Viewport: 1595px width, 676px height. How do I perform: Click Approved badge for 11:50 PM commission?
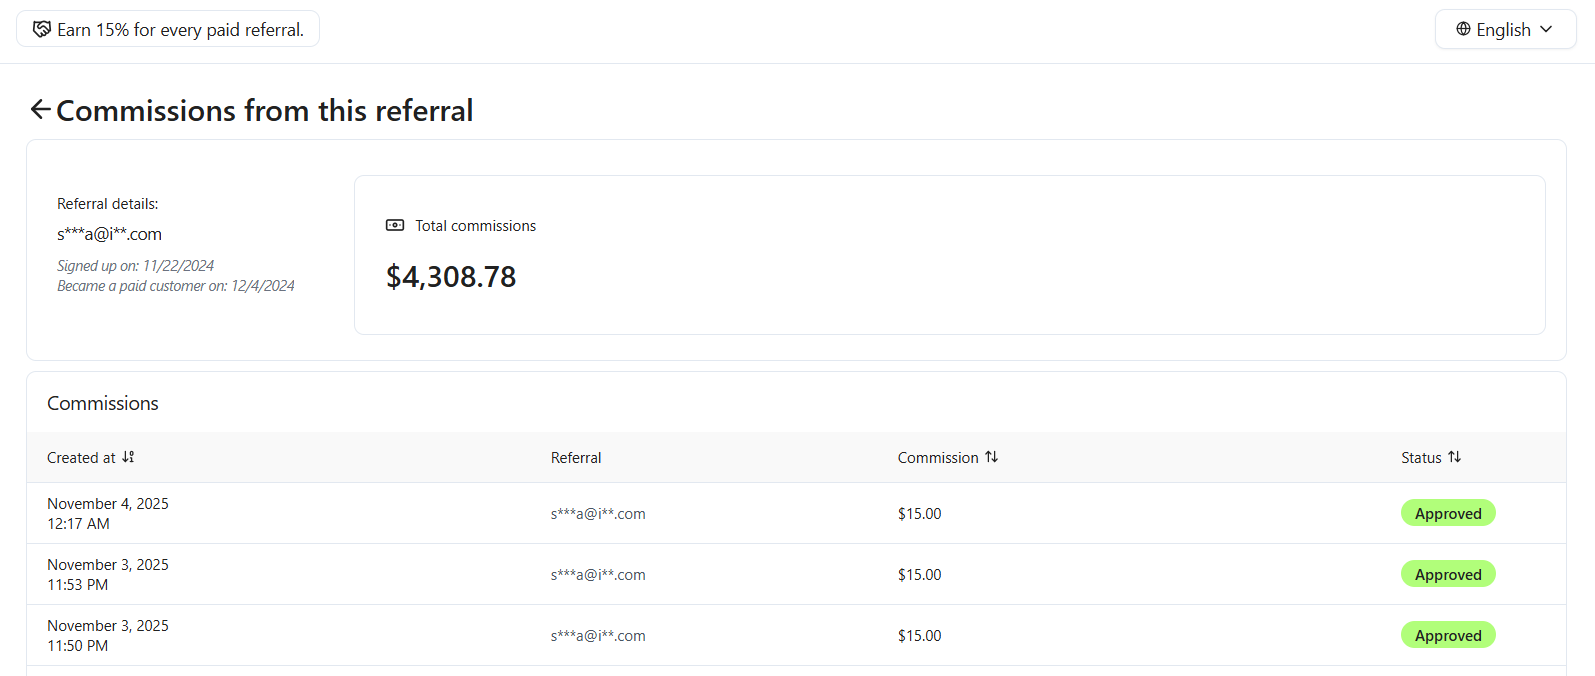tap(1447, 635)
